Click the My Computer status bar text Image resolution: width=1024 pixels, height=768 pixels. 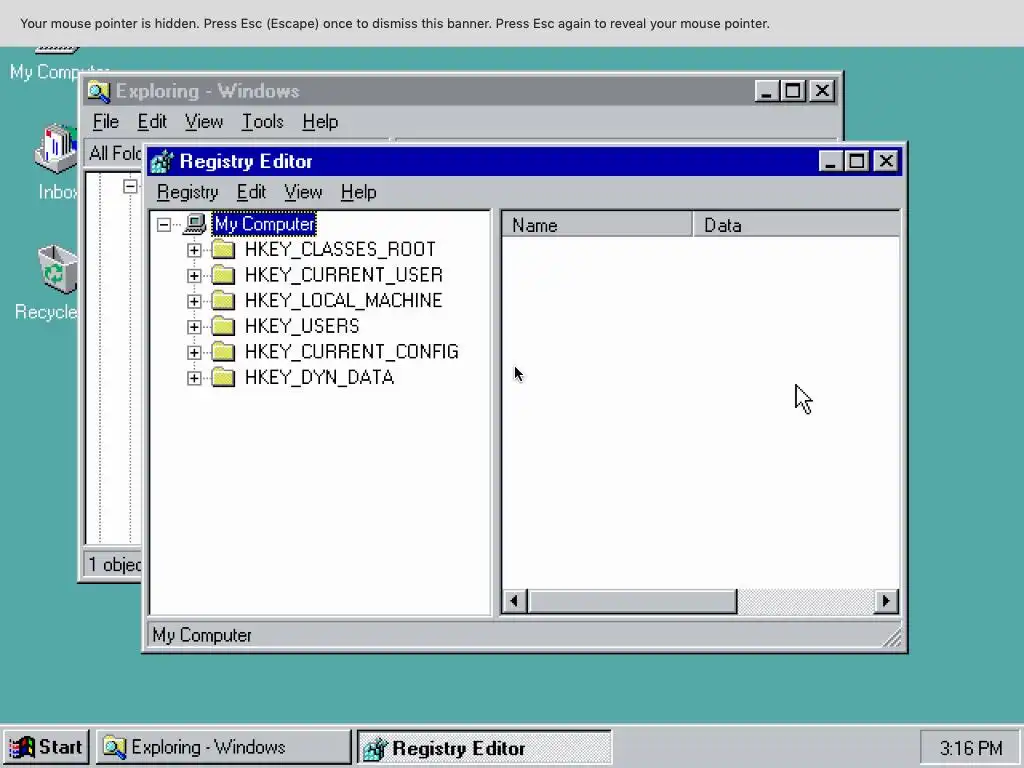202,635
